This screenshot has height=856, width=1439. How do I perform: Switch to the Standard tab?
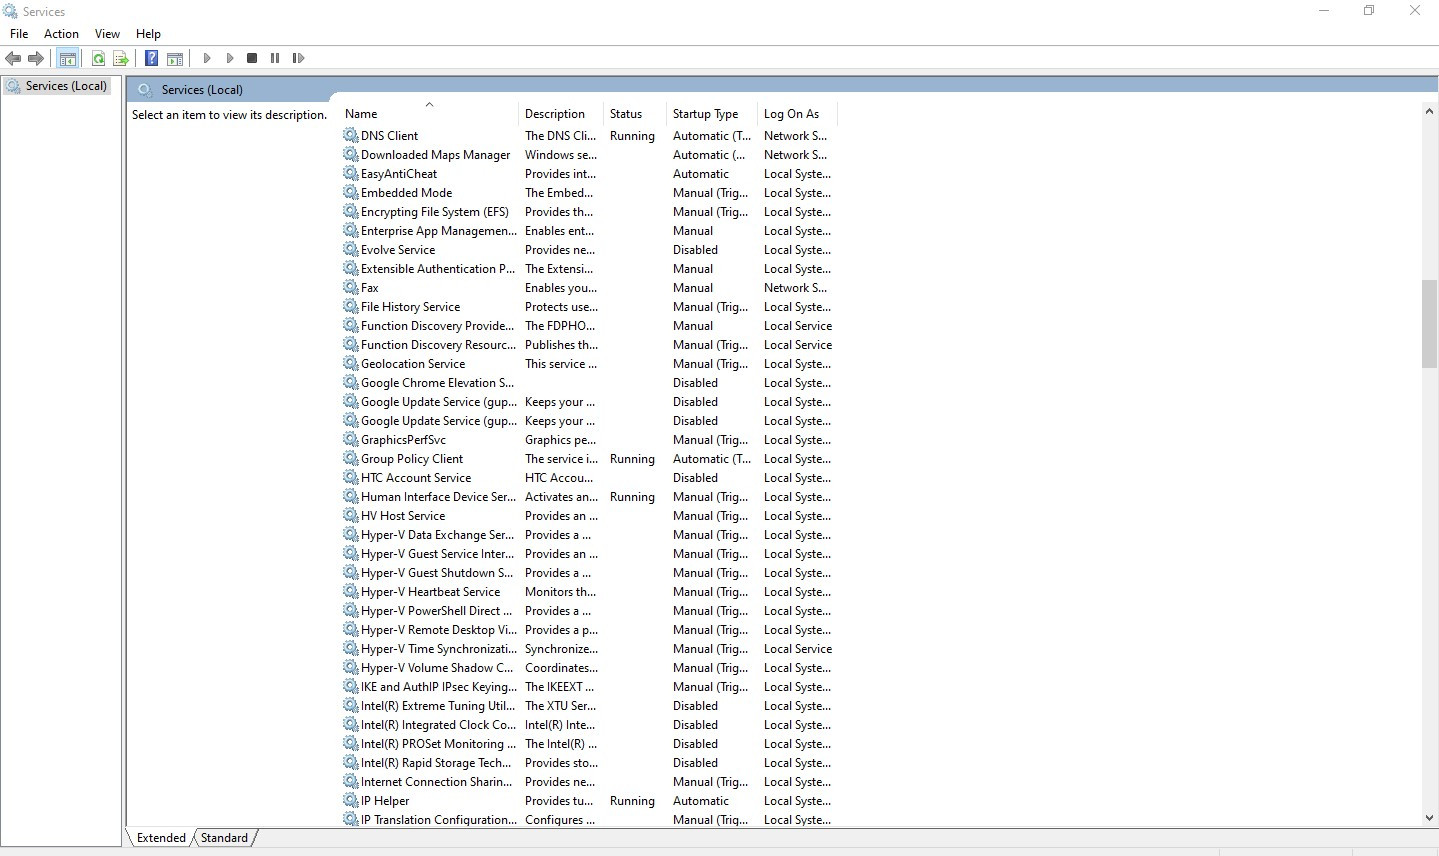pos(224,838)
